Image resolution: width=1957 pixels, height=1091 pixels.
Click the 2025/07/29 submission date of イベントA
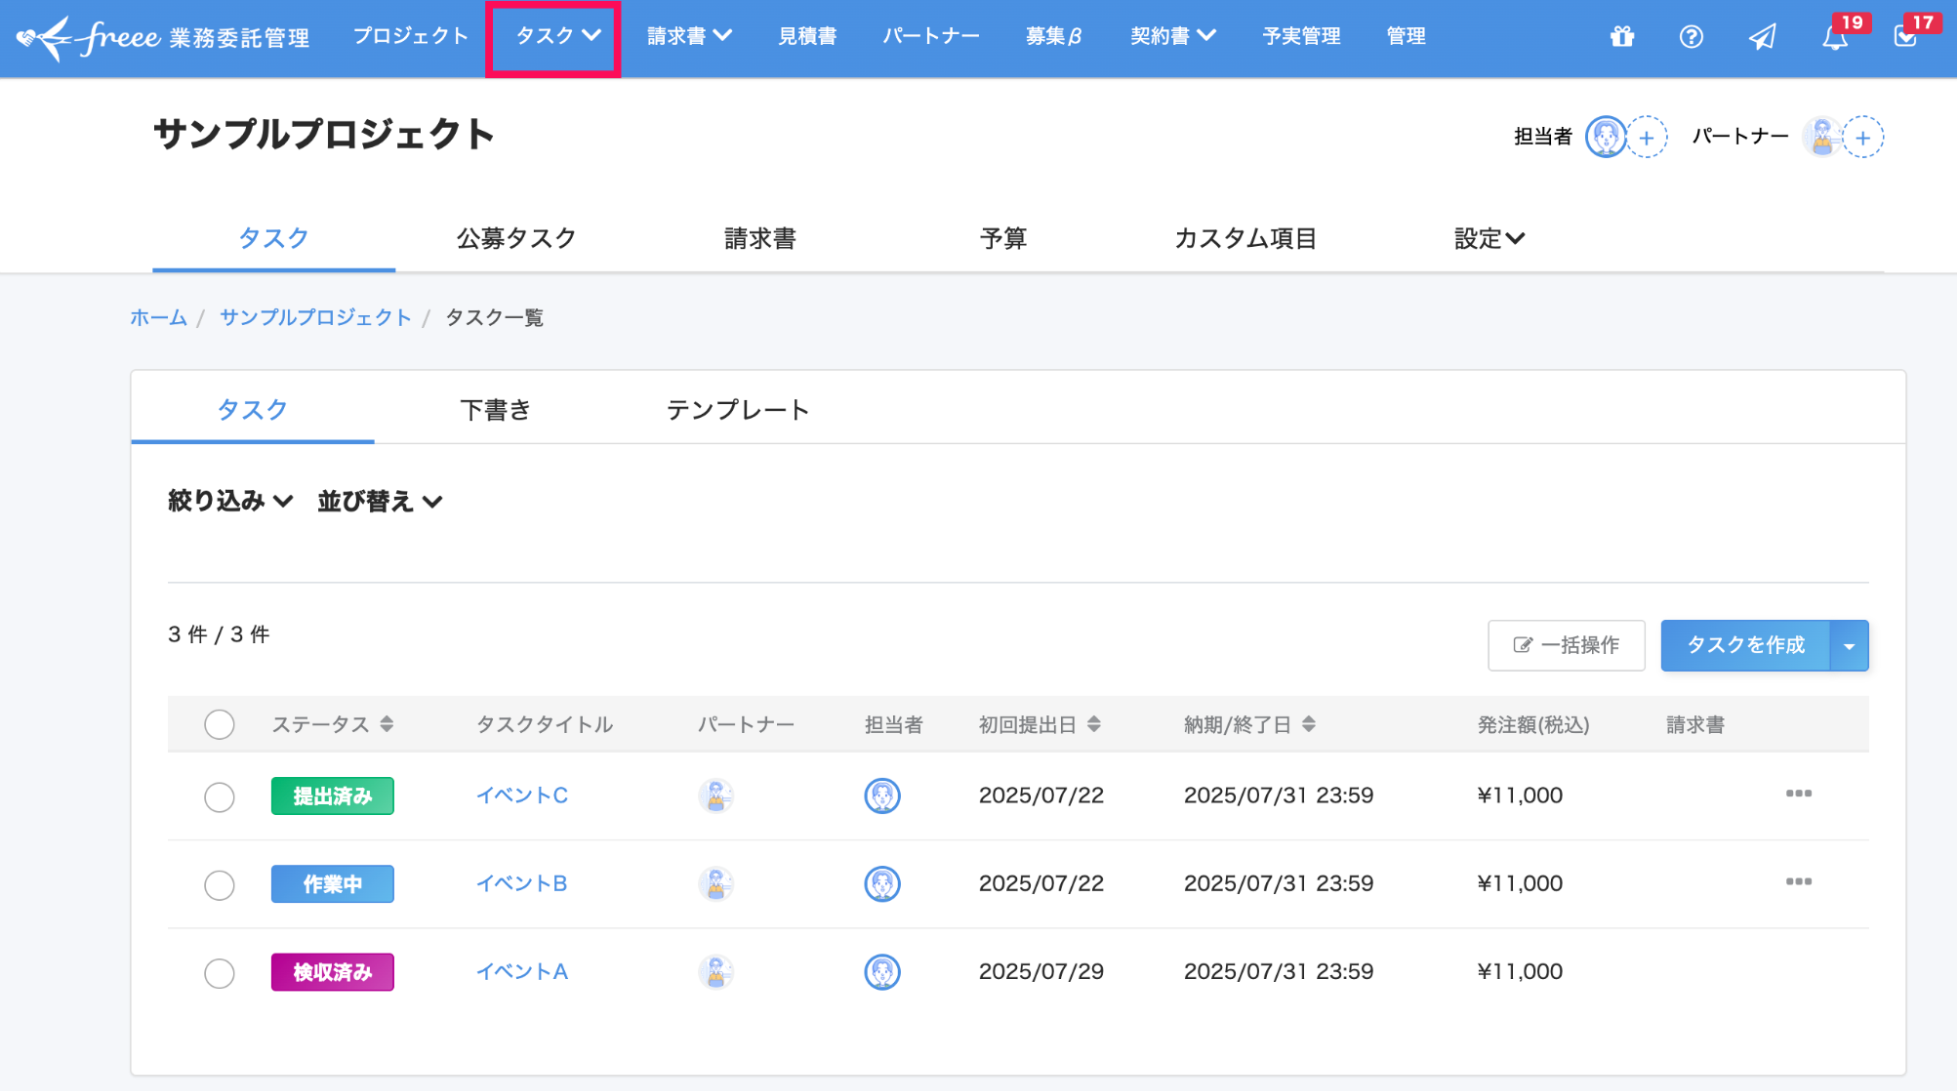1041,972
